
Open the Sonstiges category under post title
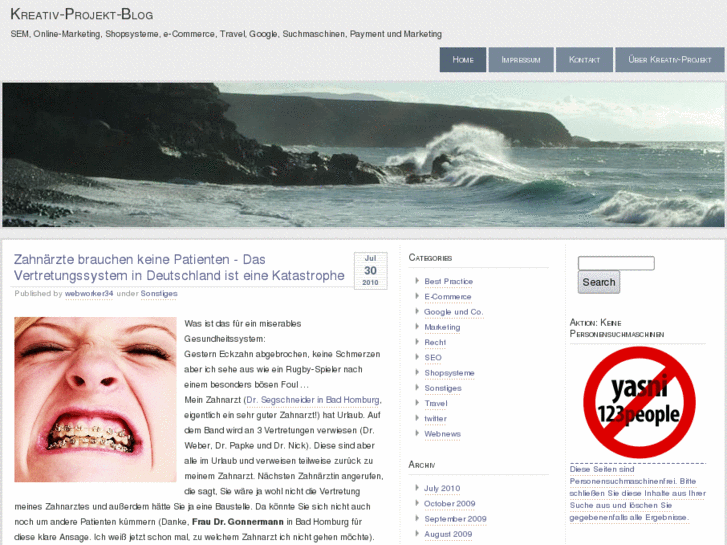click(x=159, y=294)
